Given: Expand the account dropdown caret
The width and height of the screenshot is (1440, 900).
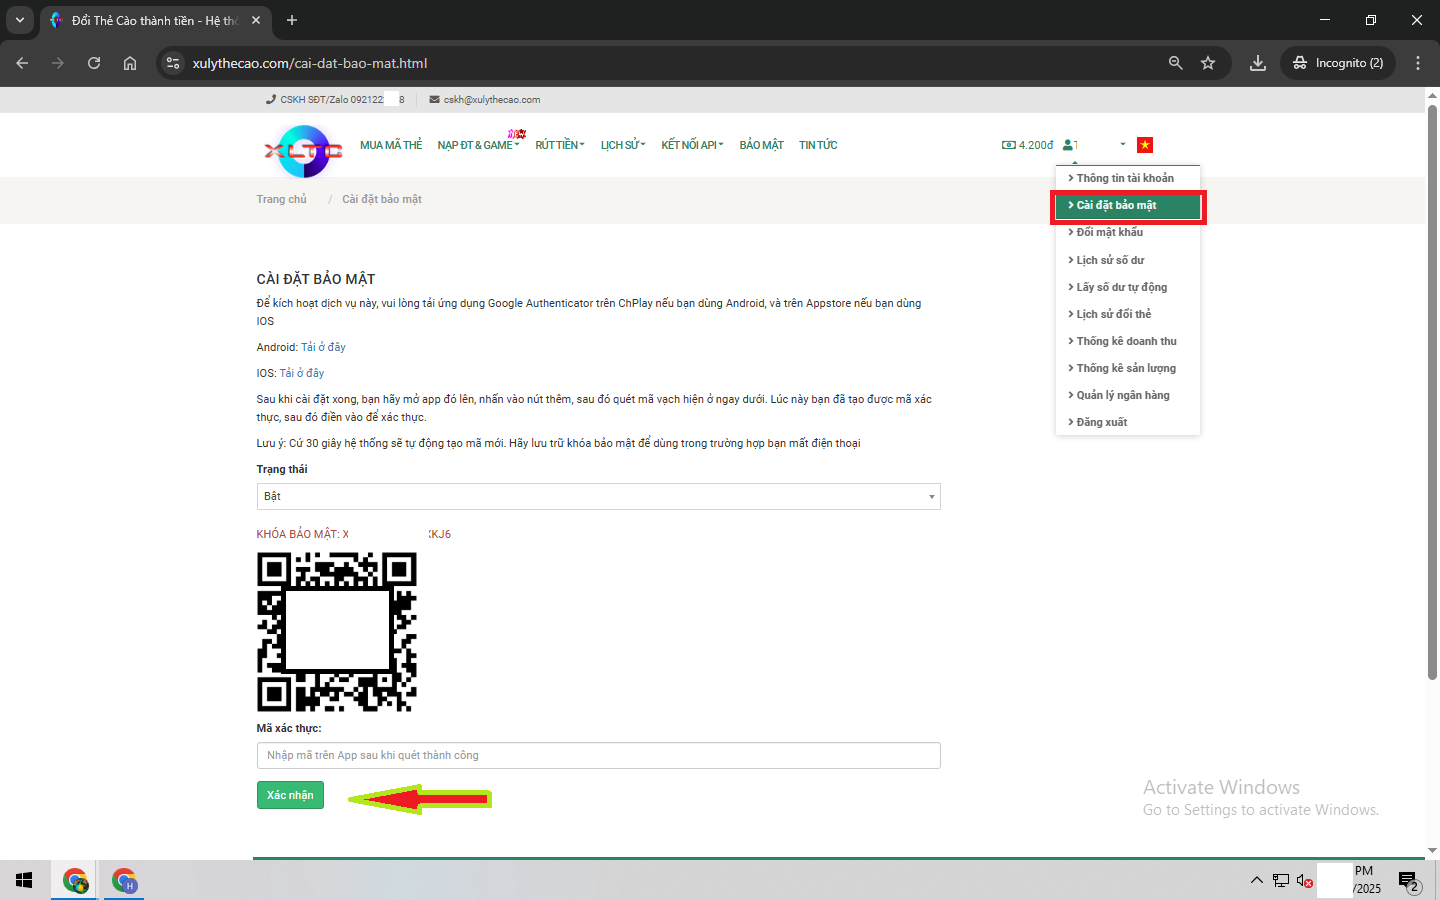Looking at the screenshot, I should click(1123, 145).
